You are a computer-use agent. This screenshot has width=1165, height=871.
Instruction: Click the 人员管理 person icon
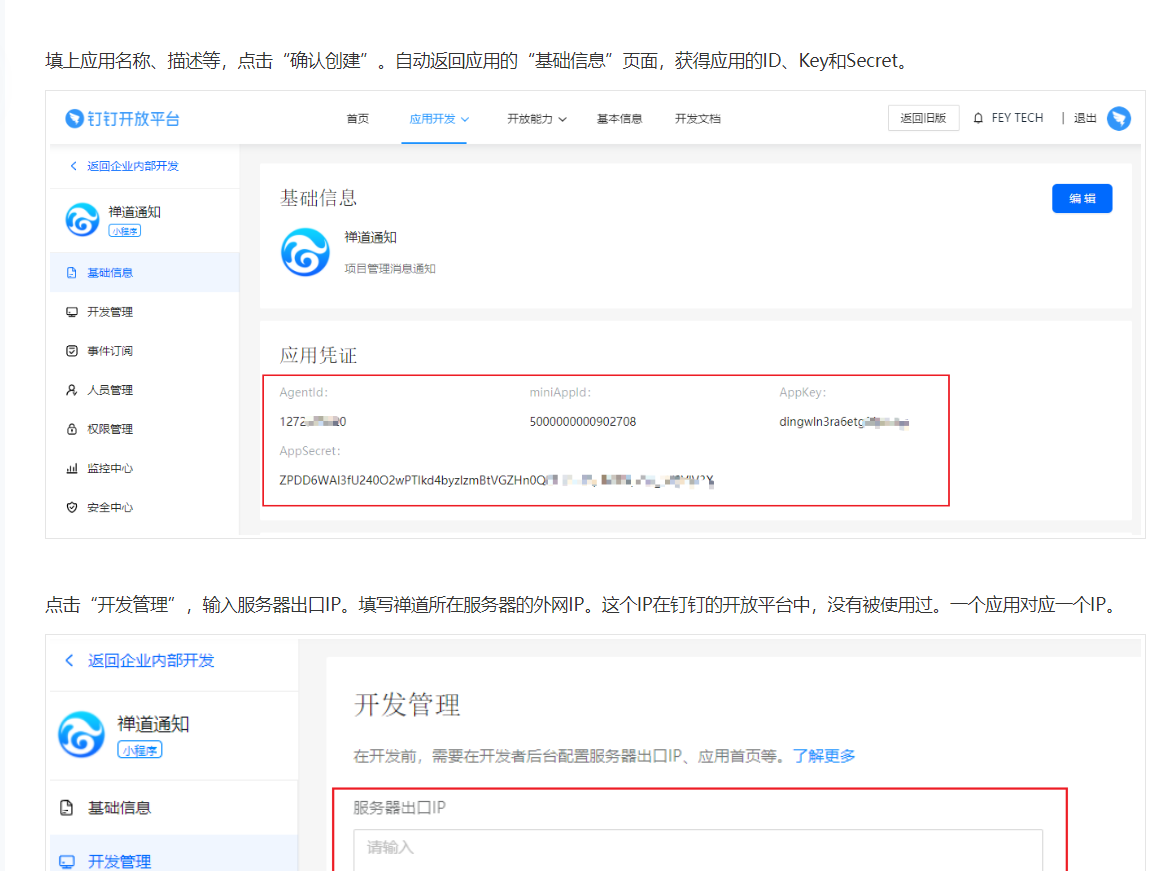click(x=72, y=390)
